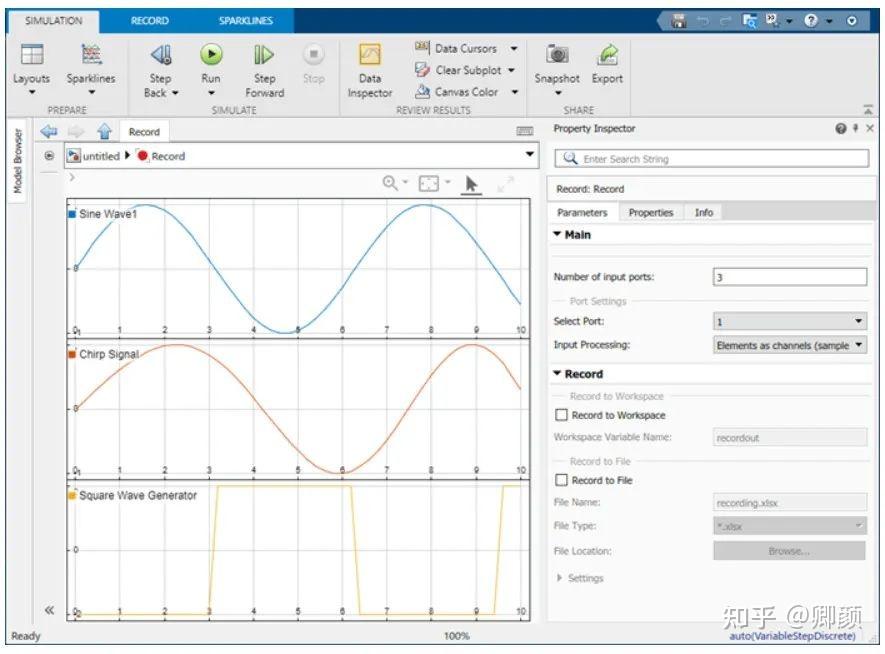
Task: Select the fit-to-view tool above the plots
Action: [427, 183]
